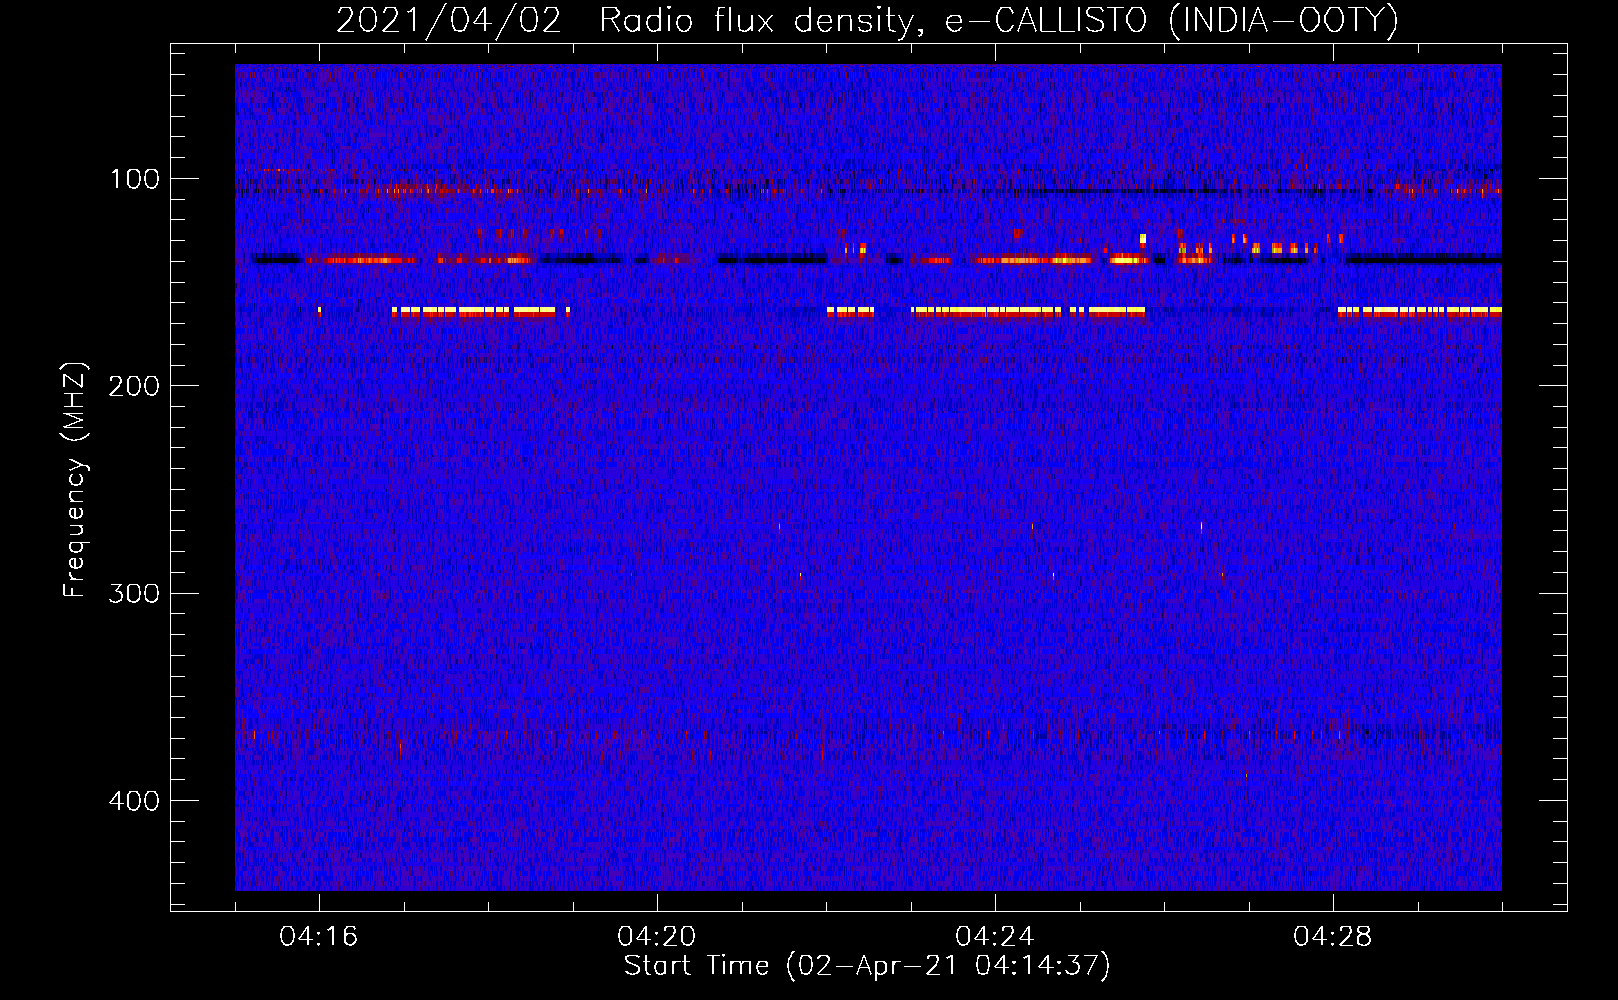Click the 100 frequency tick label

coord(134,179)
